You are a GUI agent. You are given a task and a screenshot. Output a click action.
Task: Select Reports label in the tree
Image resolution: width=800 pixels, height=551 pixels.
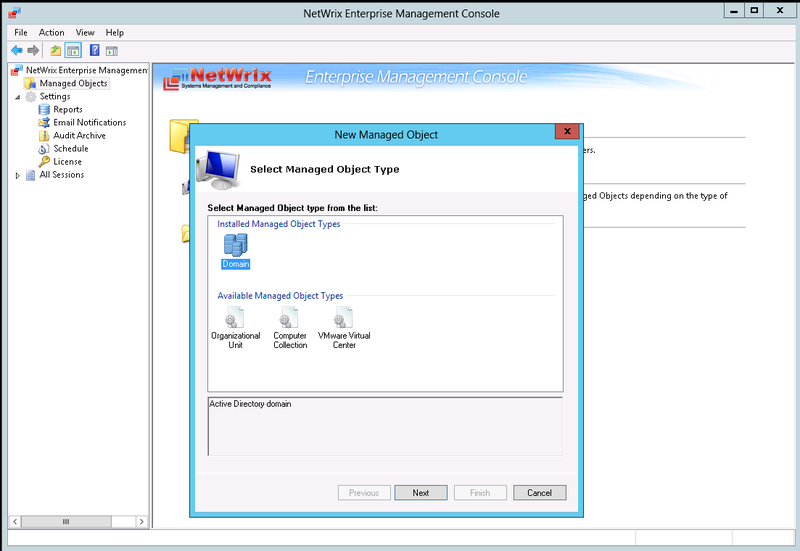point(68,109)
